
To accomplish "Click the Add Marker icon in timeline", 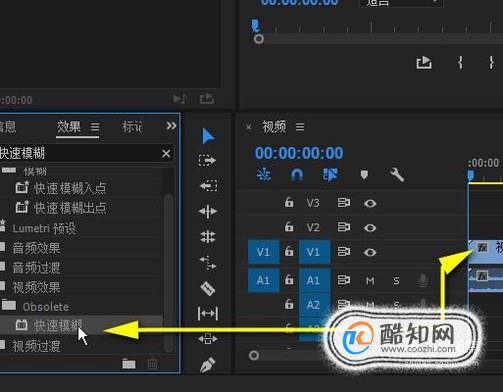I will [x=364, y=174].
